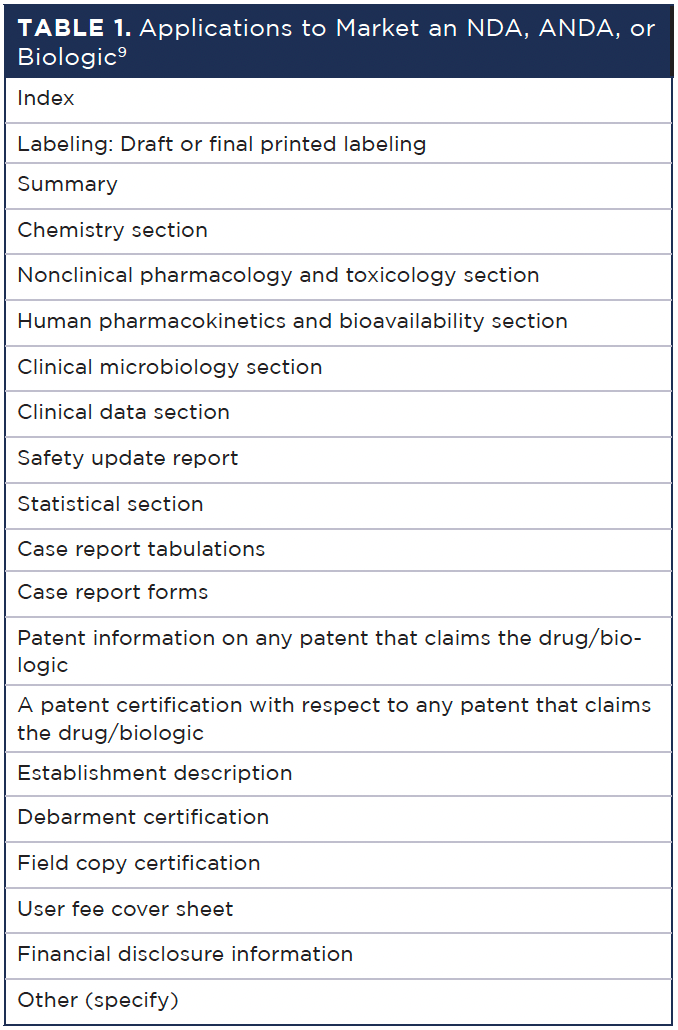This screenshot has width=678, height=1030.
Task: Click the Chemistry section row
Action: [338, 231]
